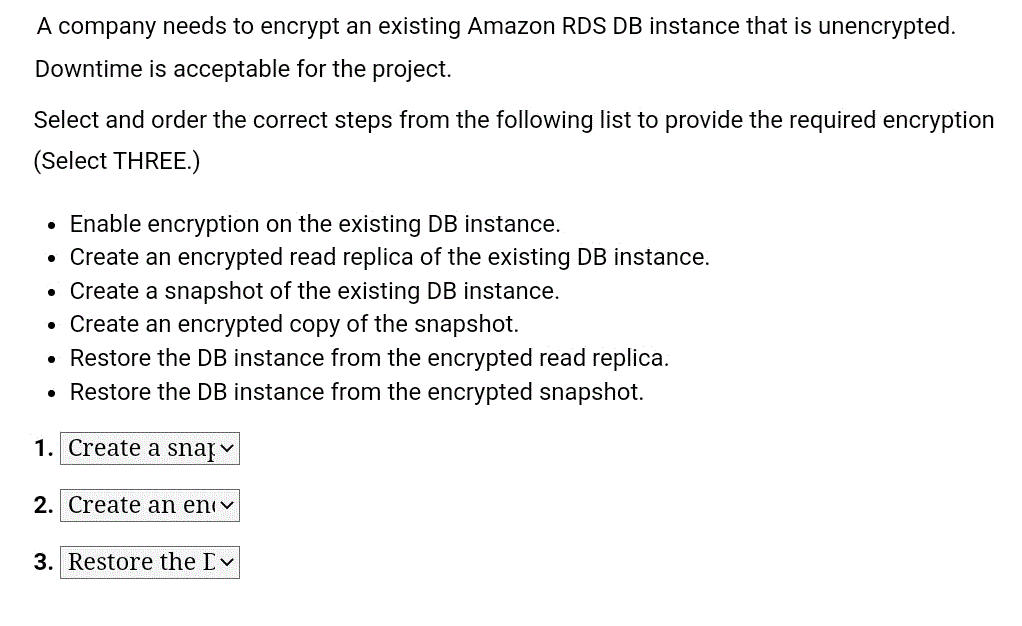The height and width of the screenshot is (626, 1022).
Task: Click the number '3.' step label
Action: pos(44,563)
